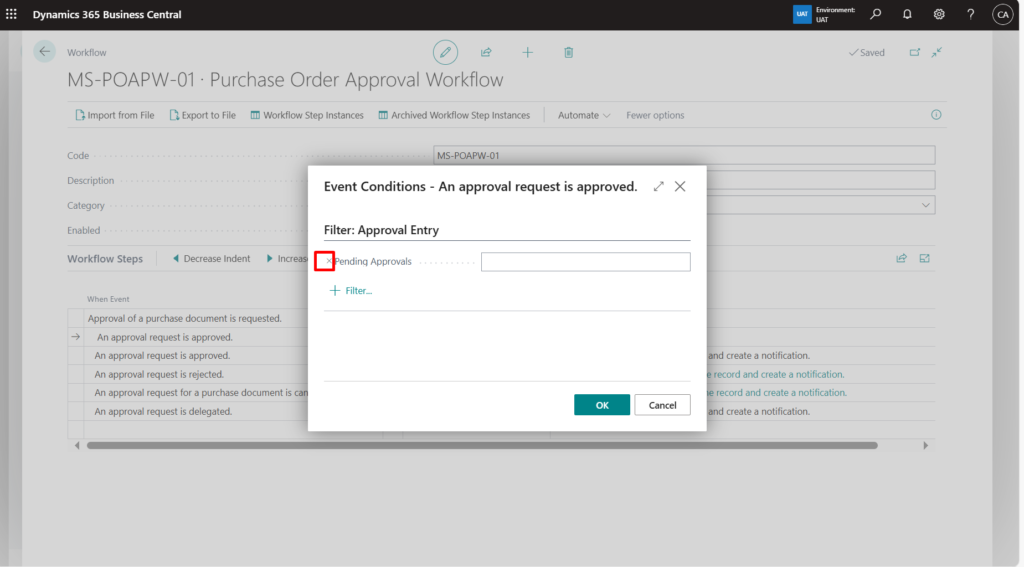Expand the Automate menu

(x=584, y=115)
